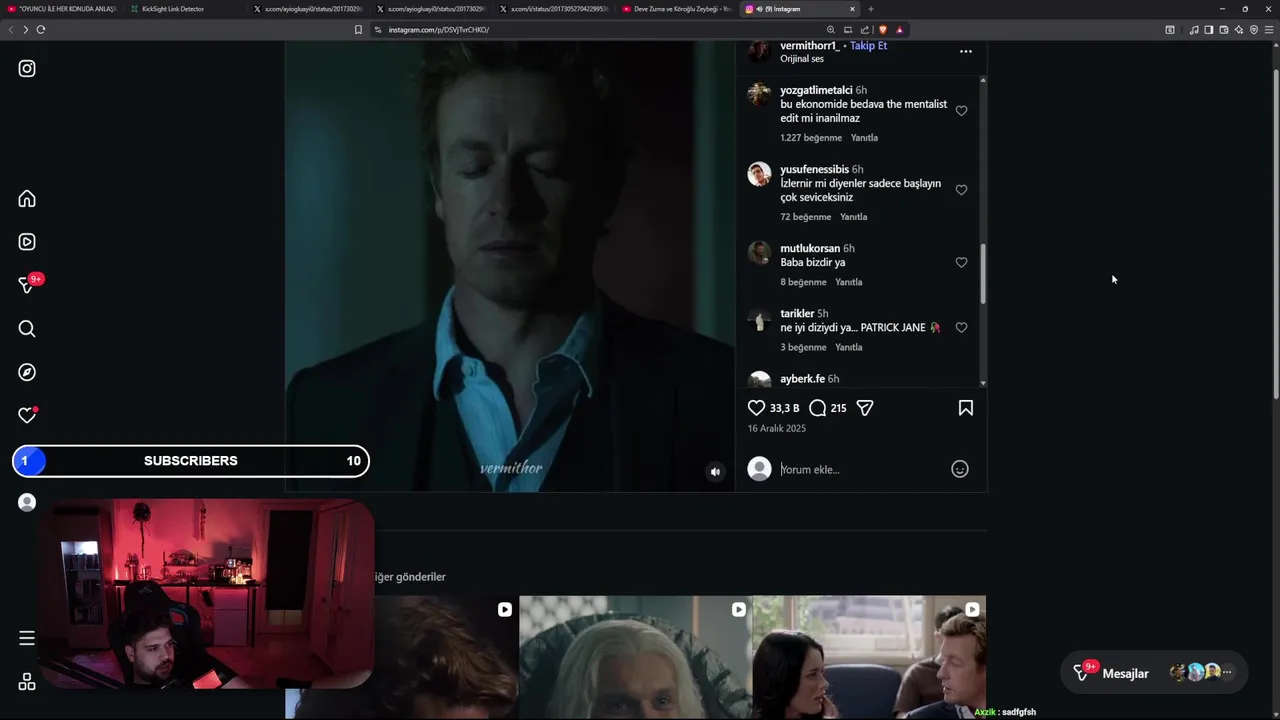Open Reels icon in sidebar
Viewport: 1280px width, 720px height.
tap(27, 242)
